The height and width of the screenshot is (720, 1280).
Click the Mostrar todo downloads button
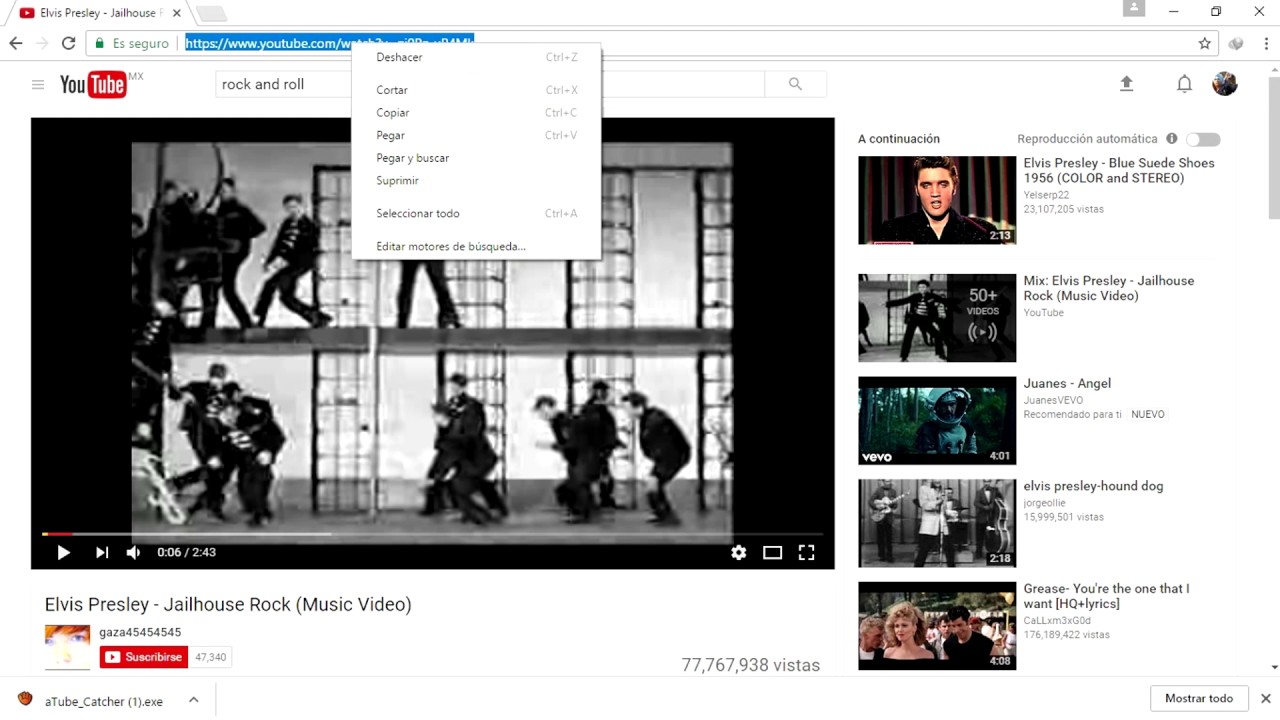click(x=1199, y=698)
